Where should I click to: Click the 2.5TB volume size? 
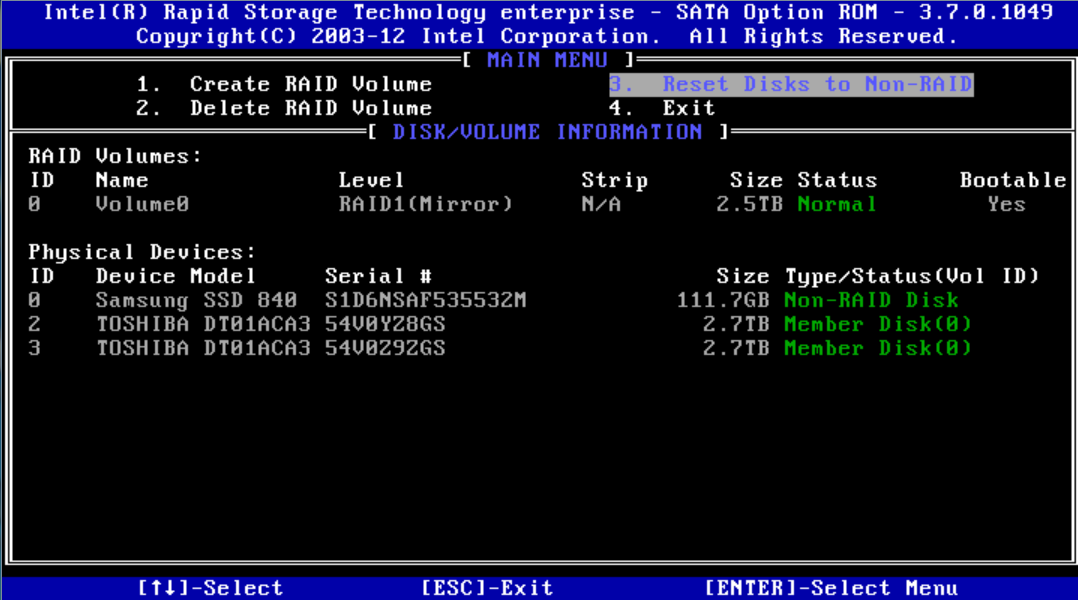[x=749, y=204]
